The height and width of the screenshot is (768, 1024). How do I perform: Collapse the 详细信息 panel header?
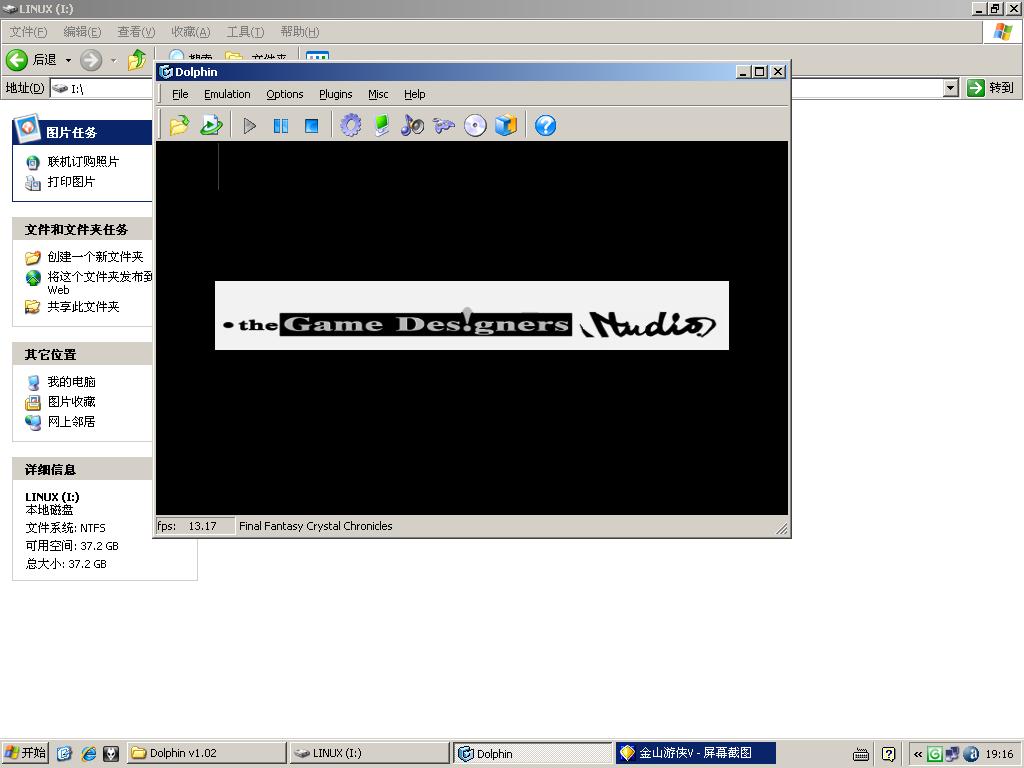(82, 469)
